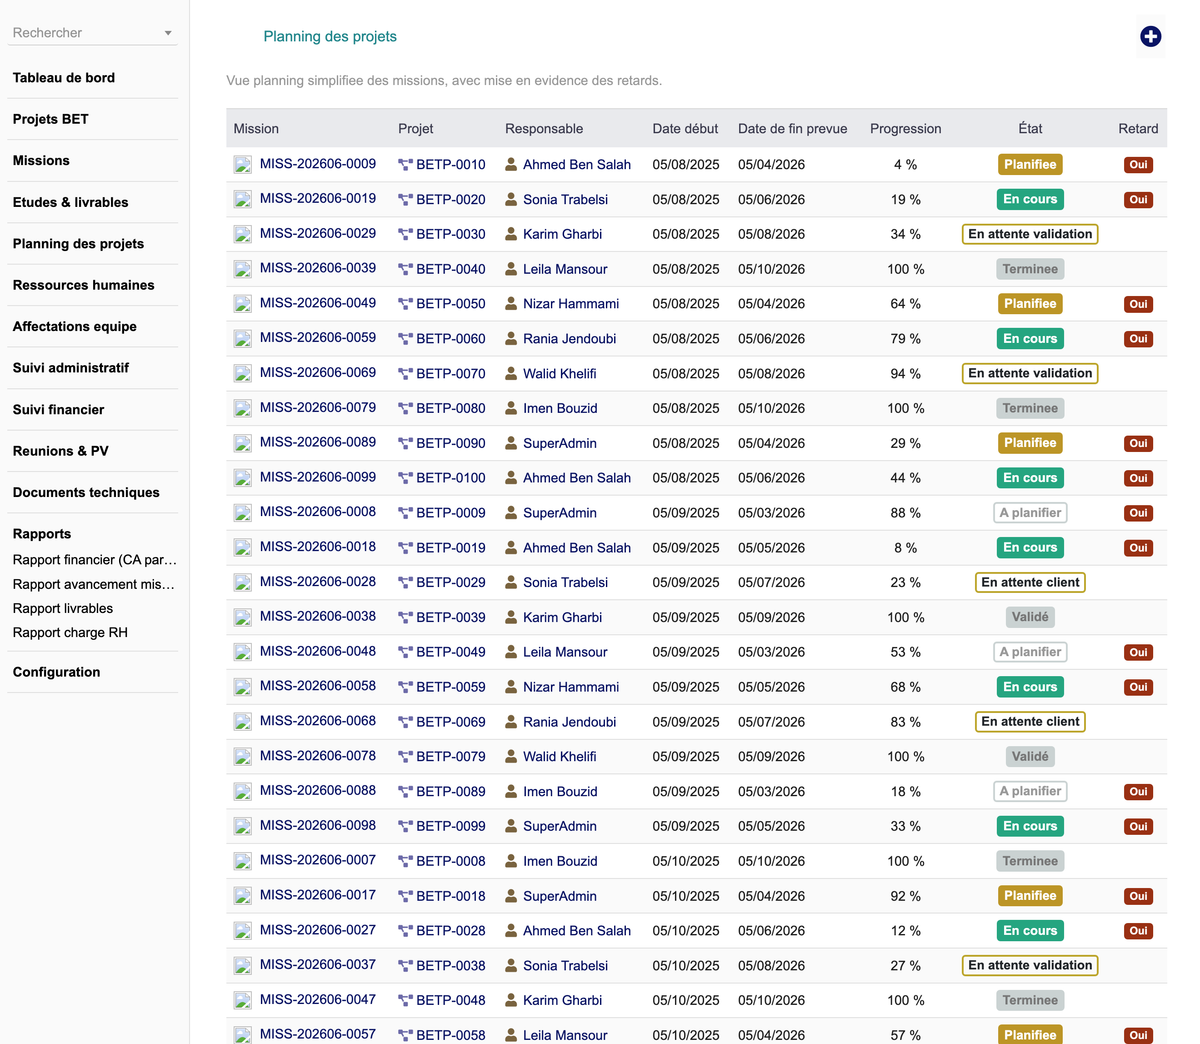1200x1044 pixels.
Task: Click image icon of MISS-202606-0038
Action: [x=243, y=617]
